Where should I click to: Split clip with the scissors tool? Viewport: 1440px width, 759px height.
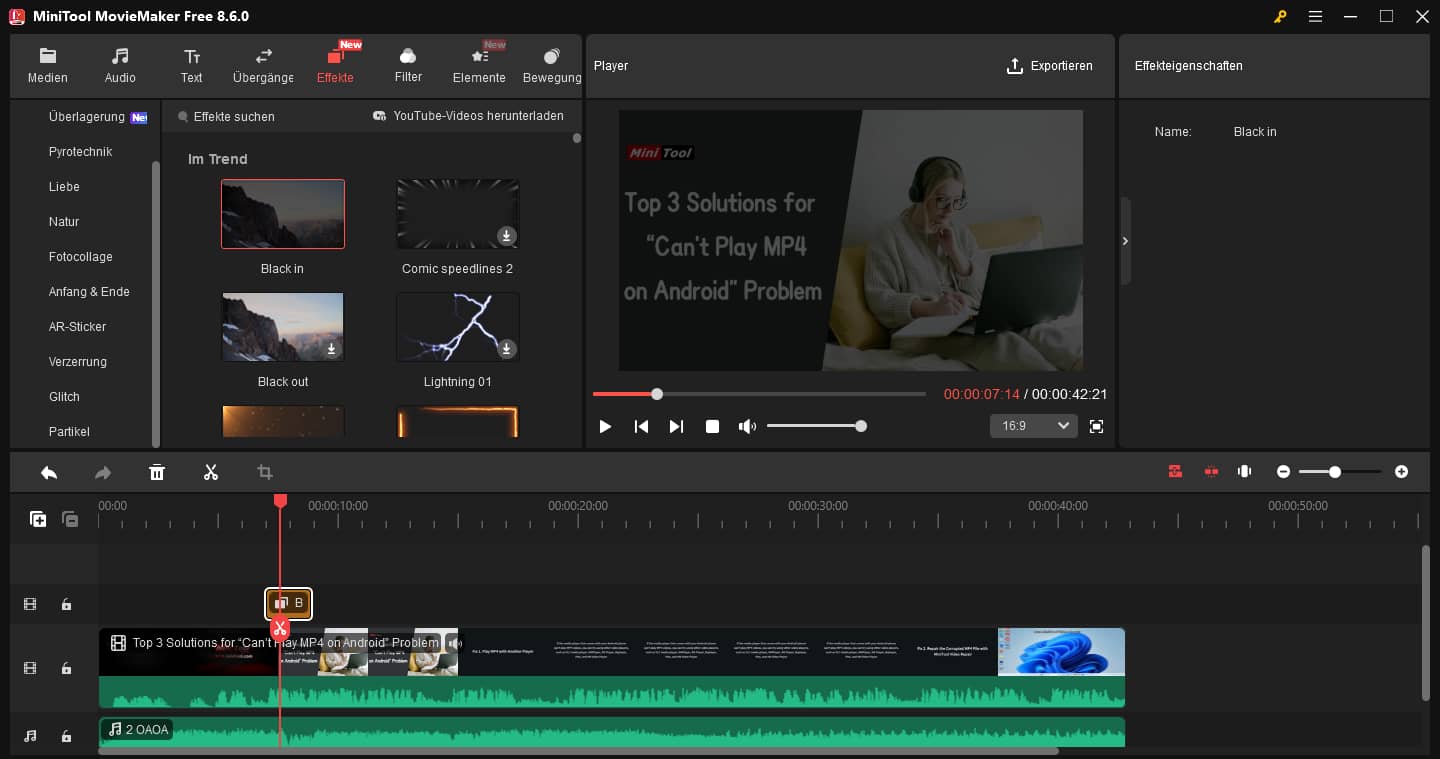[211, 472]
